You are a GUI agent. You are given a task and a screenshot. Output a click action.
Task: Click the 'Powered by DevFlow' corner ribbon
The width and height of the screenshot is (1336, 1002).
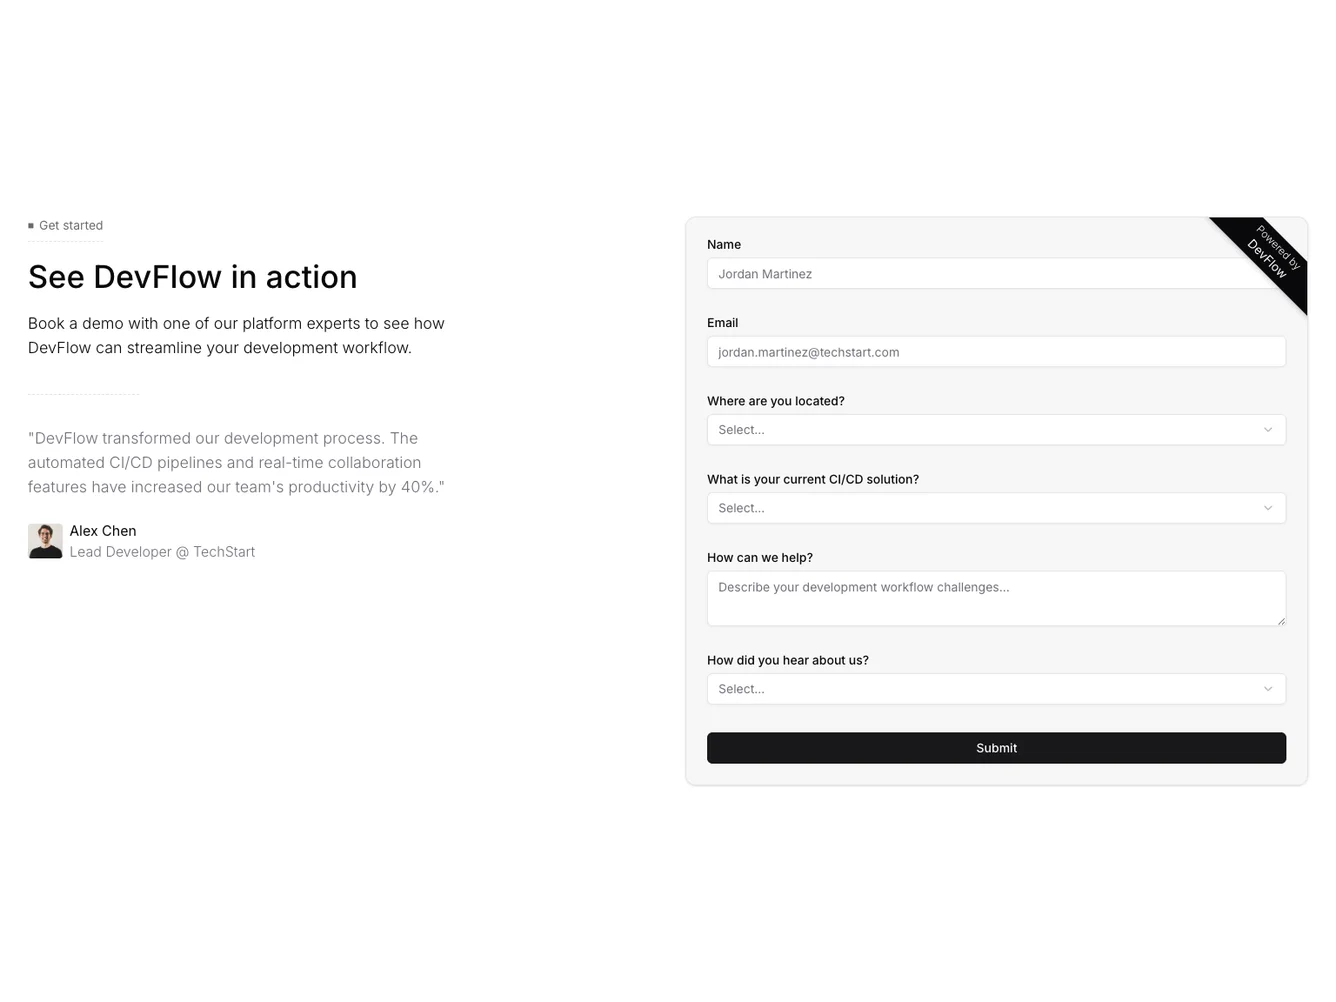coord(1271,254)
